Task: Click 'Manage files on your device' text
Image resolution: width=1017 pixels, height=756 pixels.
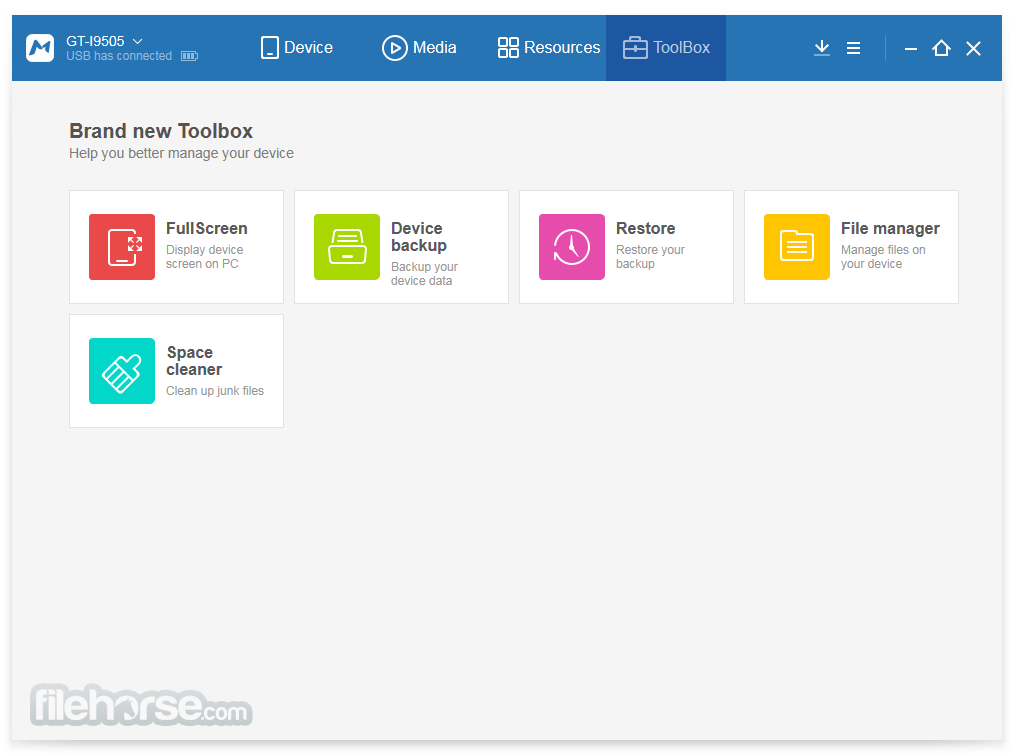Action: [883, 257]
